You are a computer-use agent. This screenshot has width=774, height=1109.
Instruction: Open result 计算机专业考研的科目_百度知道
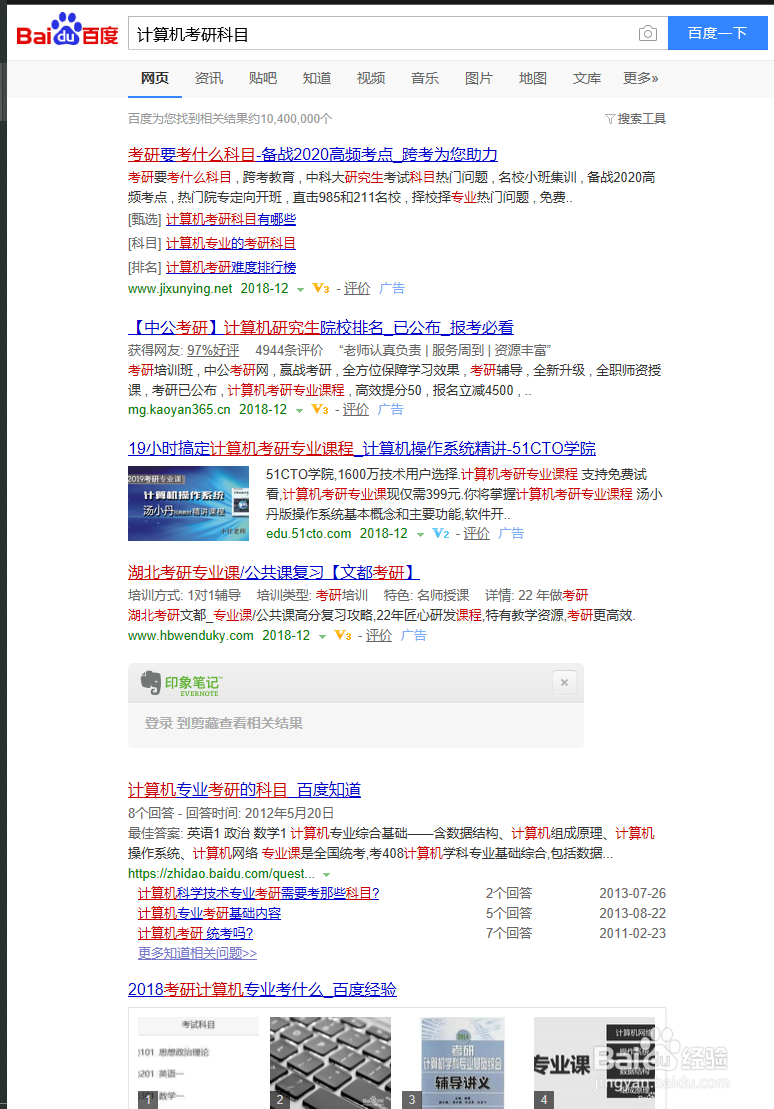pos(244,790)
